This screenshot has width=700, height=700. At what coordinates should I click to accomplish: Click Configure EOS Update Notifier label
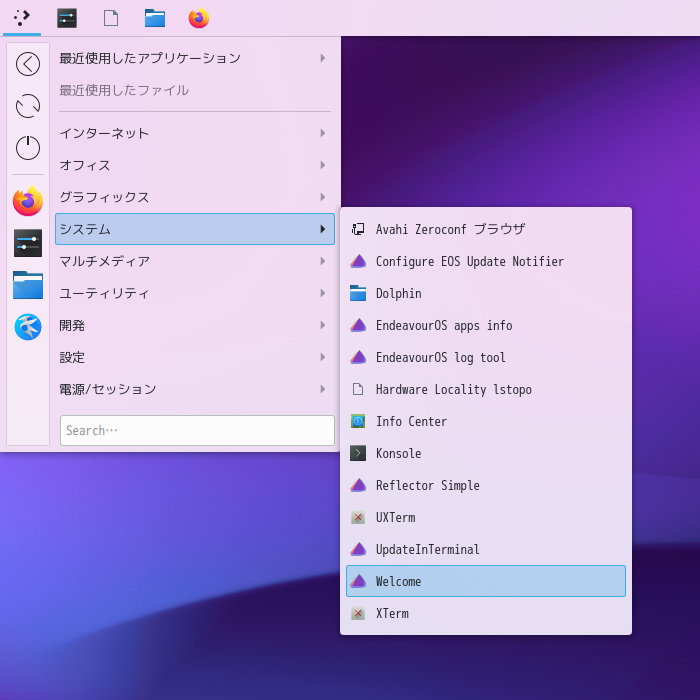tap(470, 262)
